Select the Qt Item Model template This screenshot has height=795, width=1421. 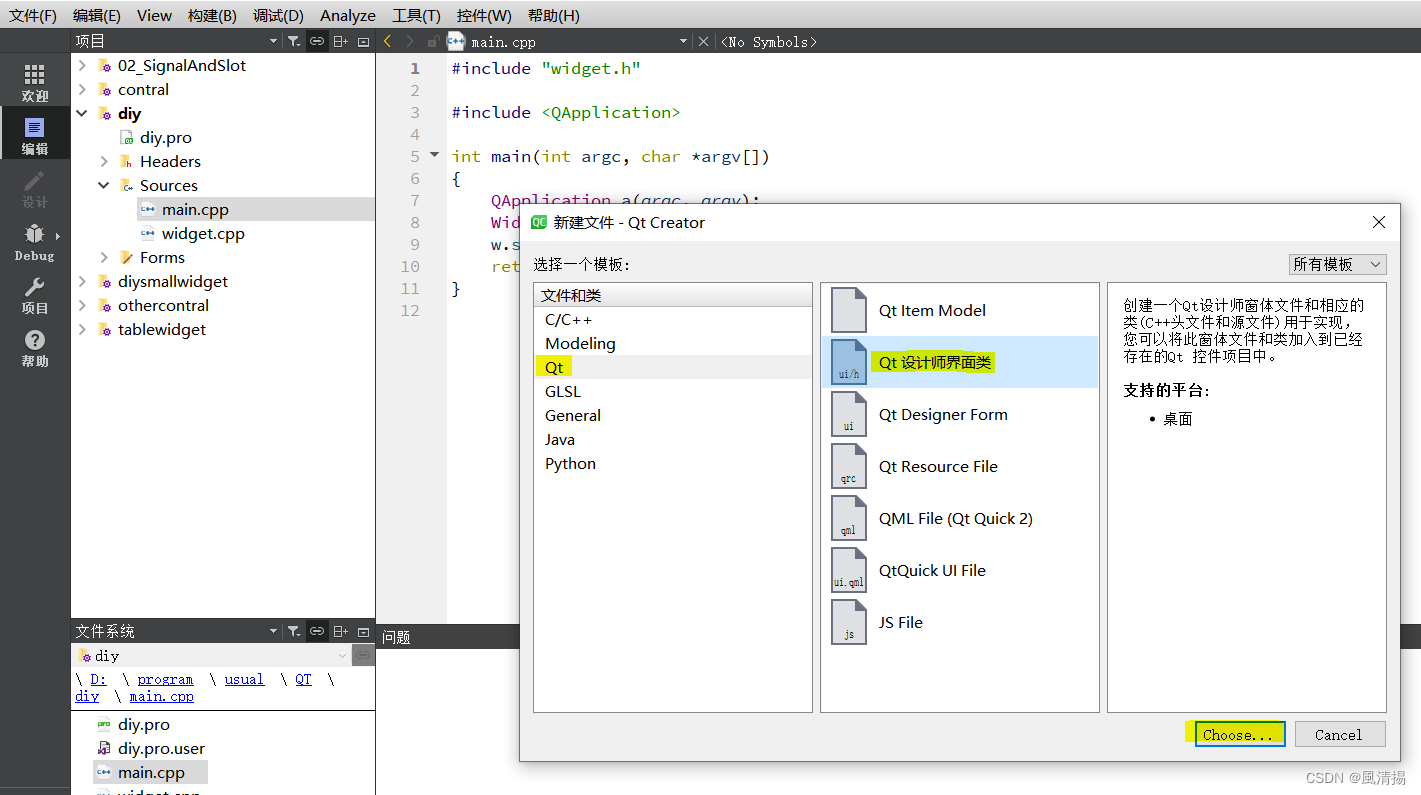tap(959, 310)
